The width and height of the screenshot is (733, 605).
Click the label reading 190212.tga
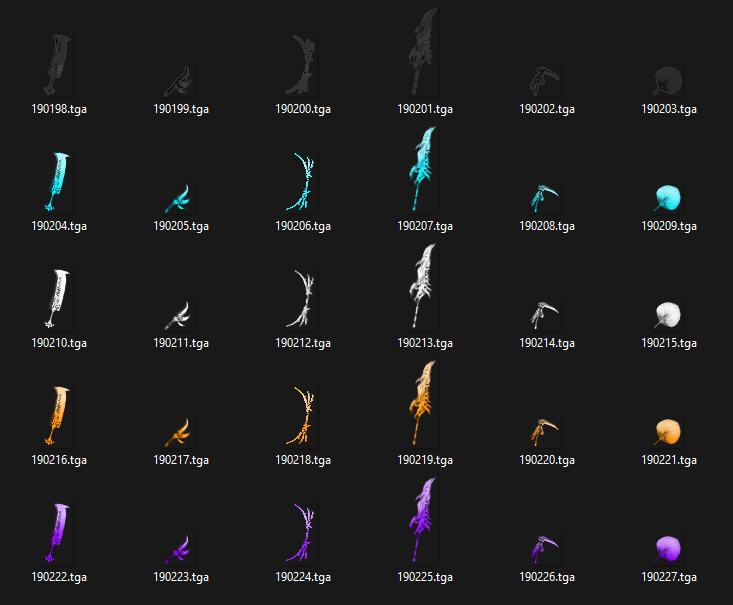coord(303,343)
